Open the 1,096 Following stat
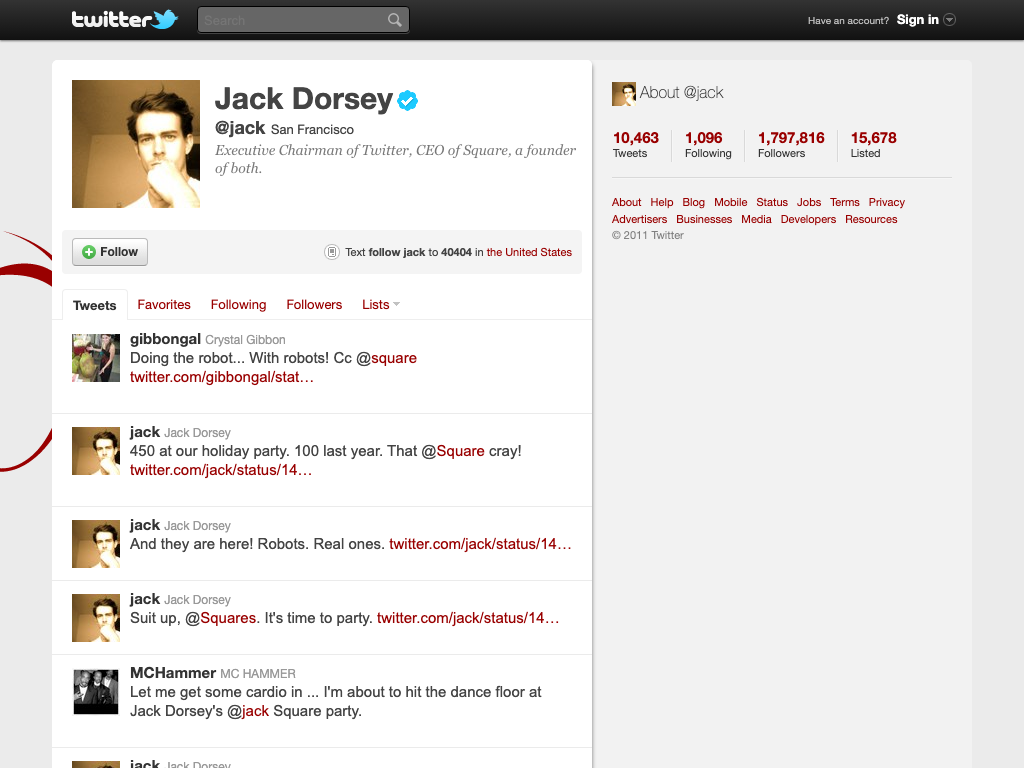This screenshot has width=1024, height=768. 708,144
